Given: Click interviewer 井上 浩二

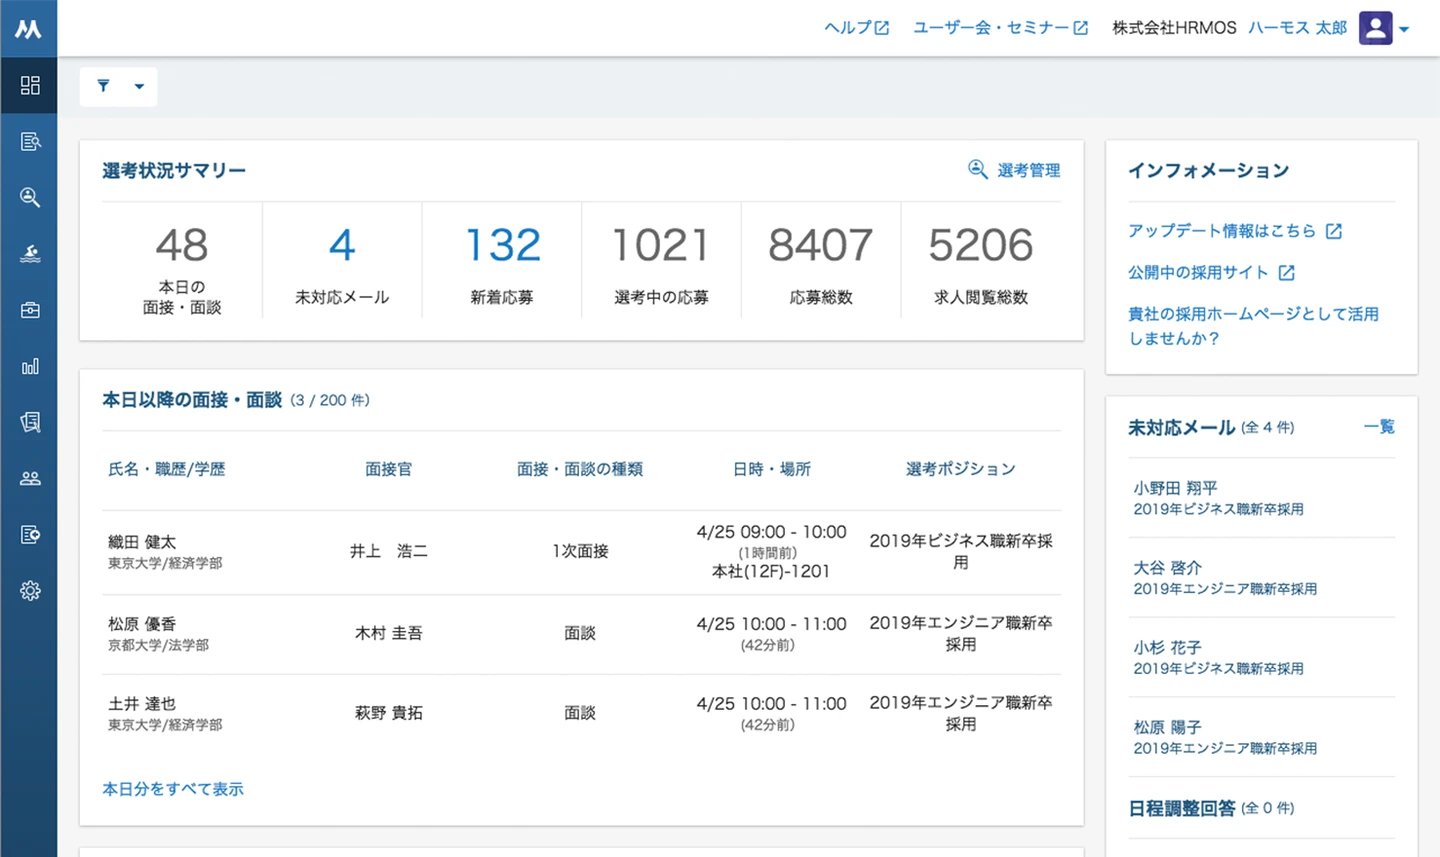Looking at the screenshot, I should click(388, 551).
